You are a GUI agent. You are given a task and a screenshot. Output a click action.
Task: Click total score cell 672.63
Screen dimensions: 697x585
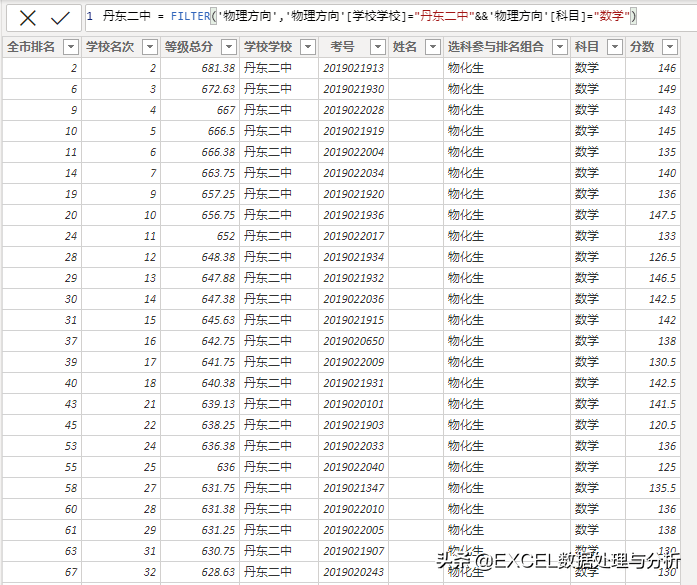click(200, 89)
